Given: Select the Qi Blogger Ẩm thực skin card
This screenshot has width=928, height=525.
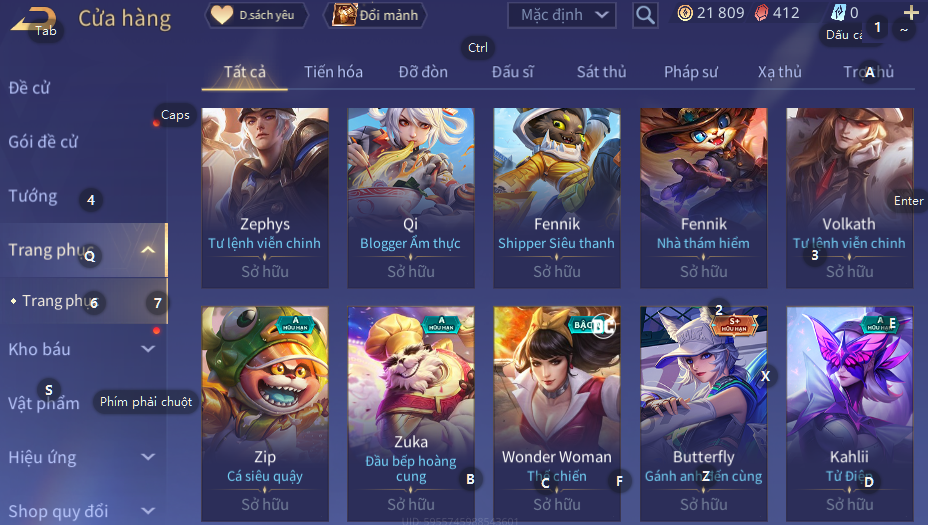Looking at the screenshot, I should pyautogui.click(x=411, y=198).
